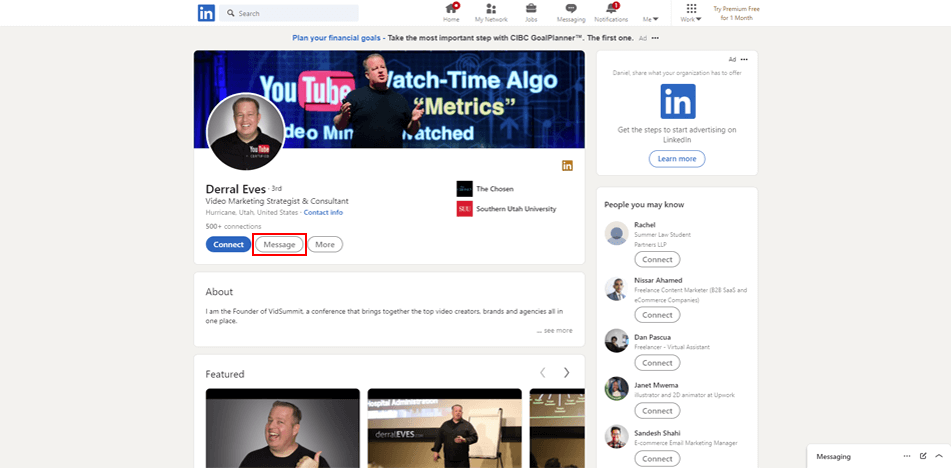Connect with Dan Pascua
Screen dimensions: 951x468
tap(657, 363)
